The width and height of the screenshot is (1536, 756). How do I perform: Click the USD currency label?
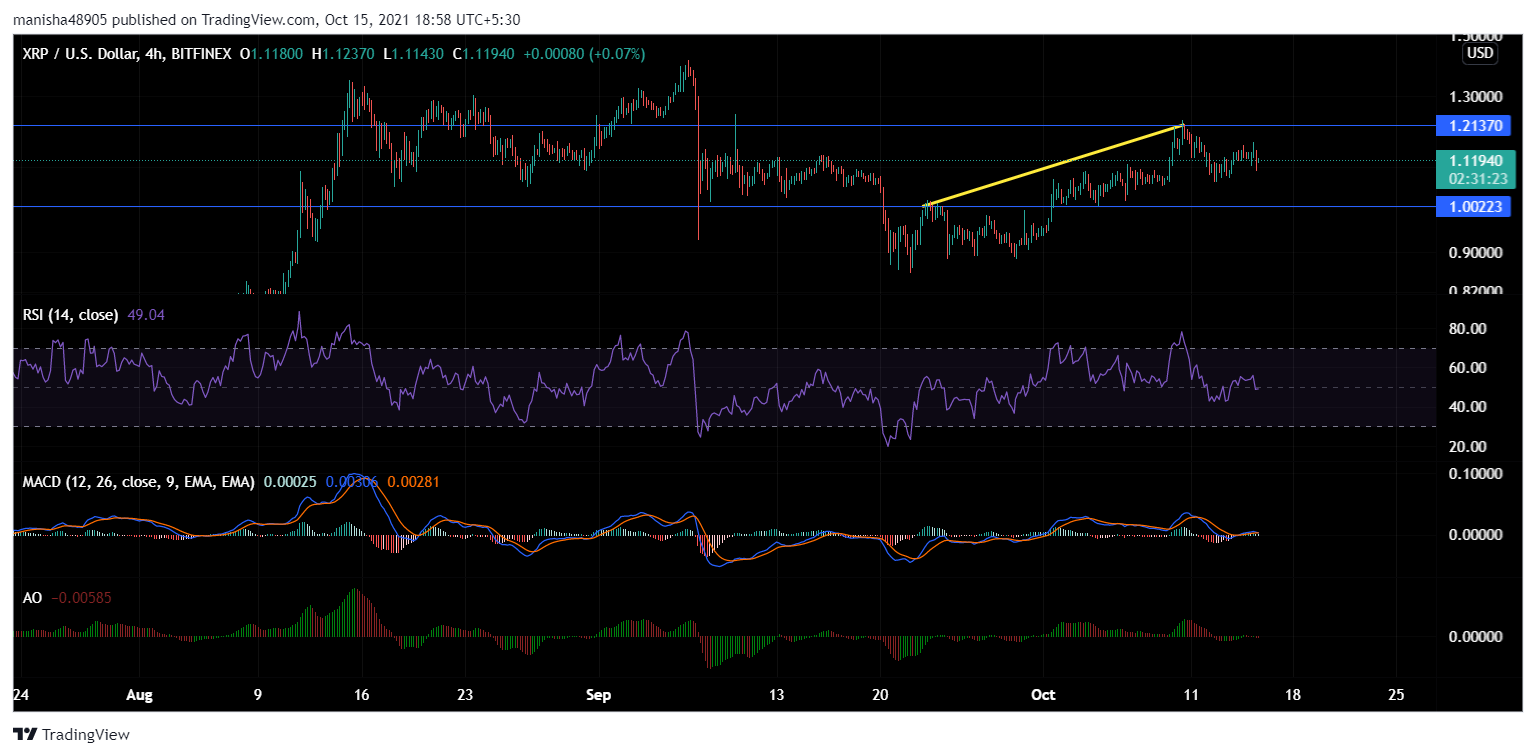1480,53
